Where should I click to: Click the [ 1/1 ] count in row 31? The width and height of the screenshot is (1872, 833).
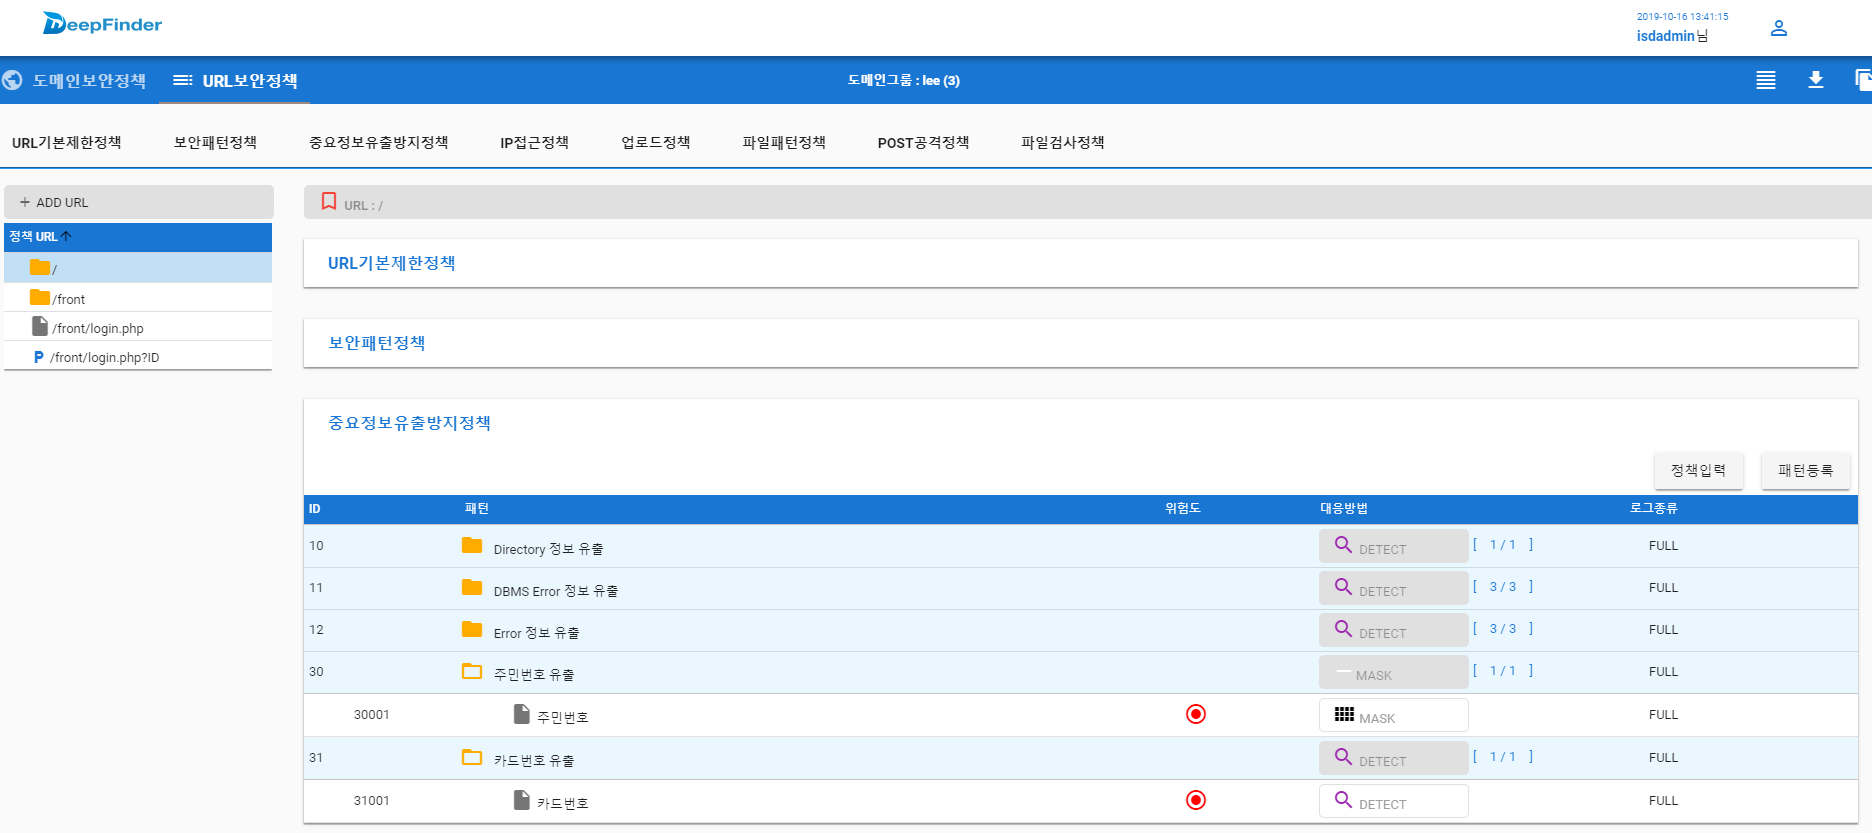pos(1503,757)
